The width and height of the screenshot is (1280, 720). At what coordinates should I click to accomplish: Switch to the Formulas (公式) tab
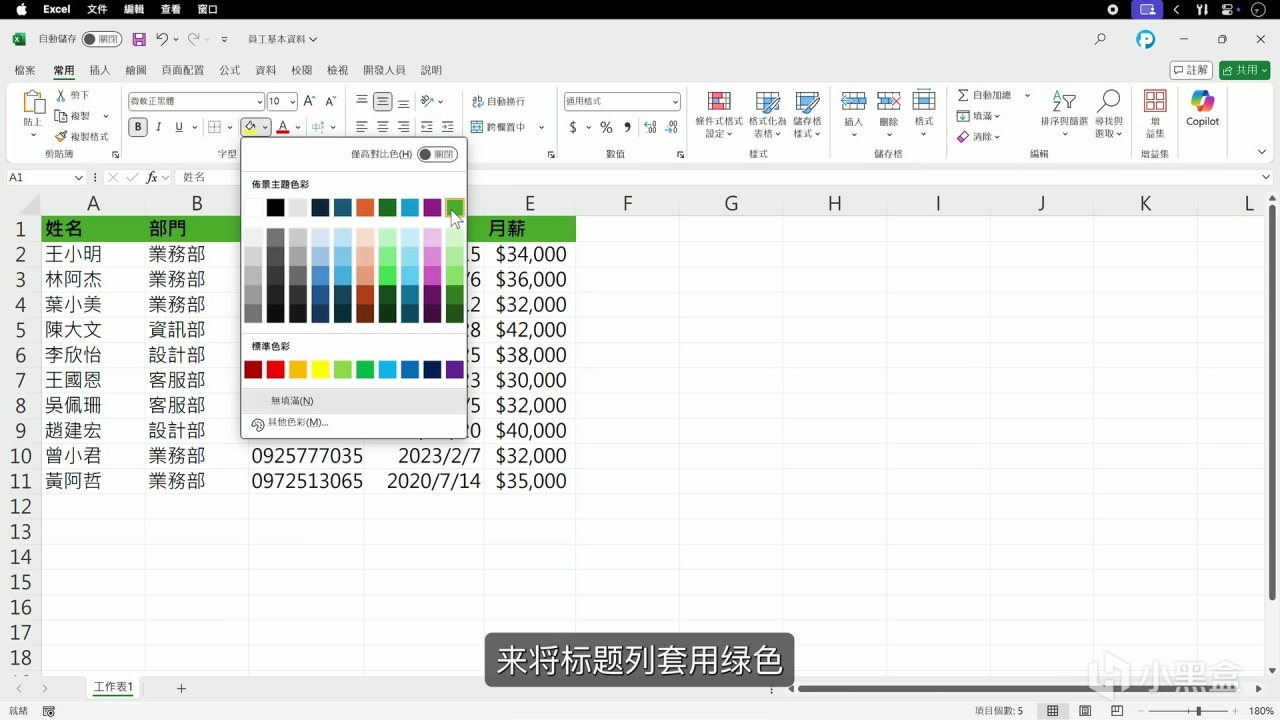click(230, 70)
